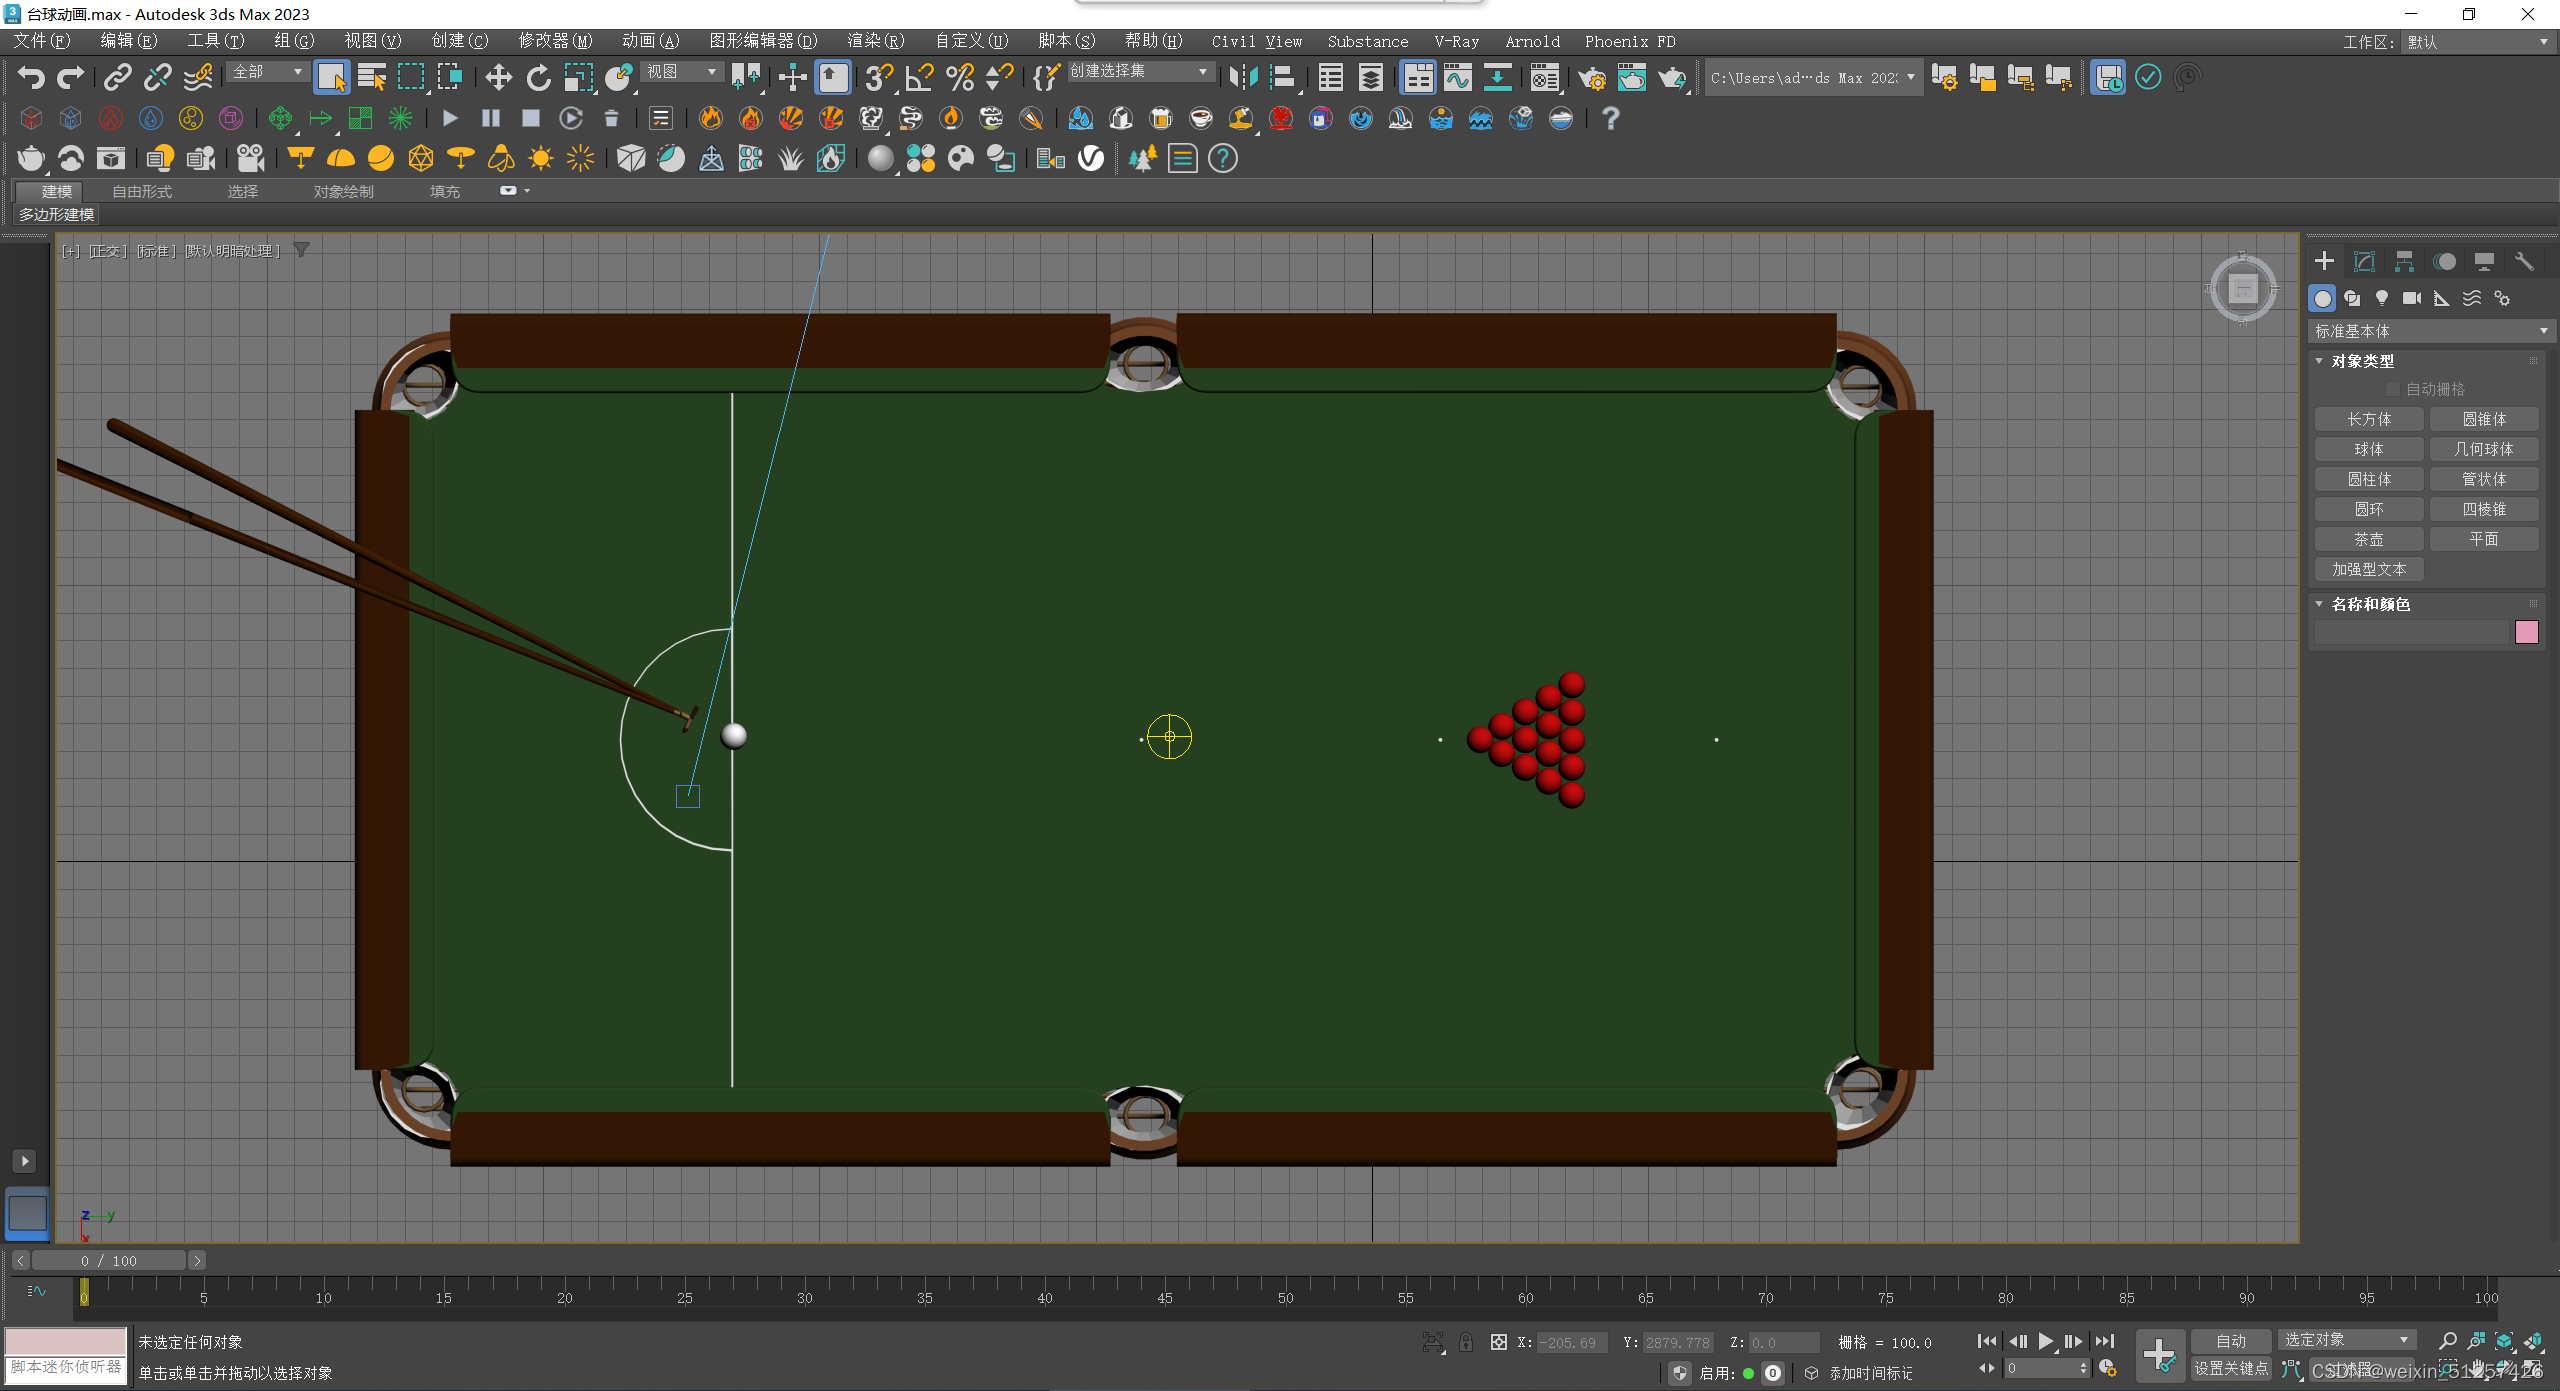Click the Cameras category icon
2560x1391 pixels.
point(2412,298)
